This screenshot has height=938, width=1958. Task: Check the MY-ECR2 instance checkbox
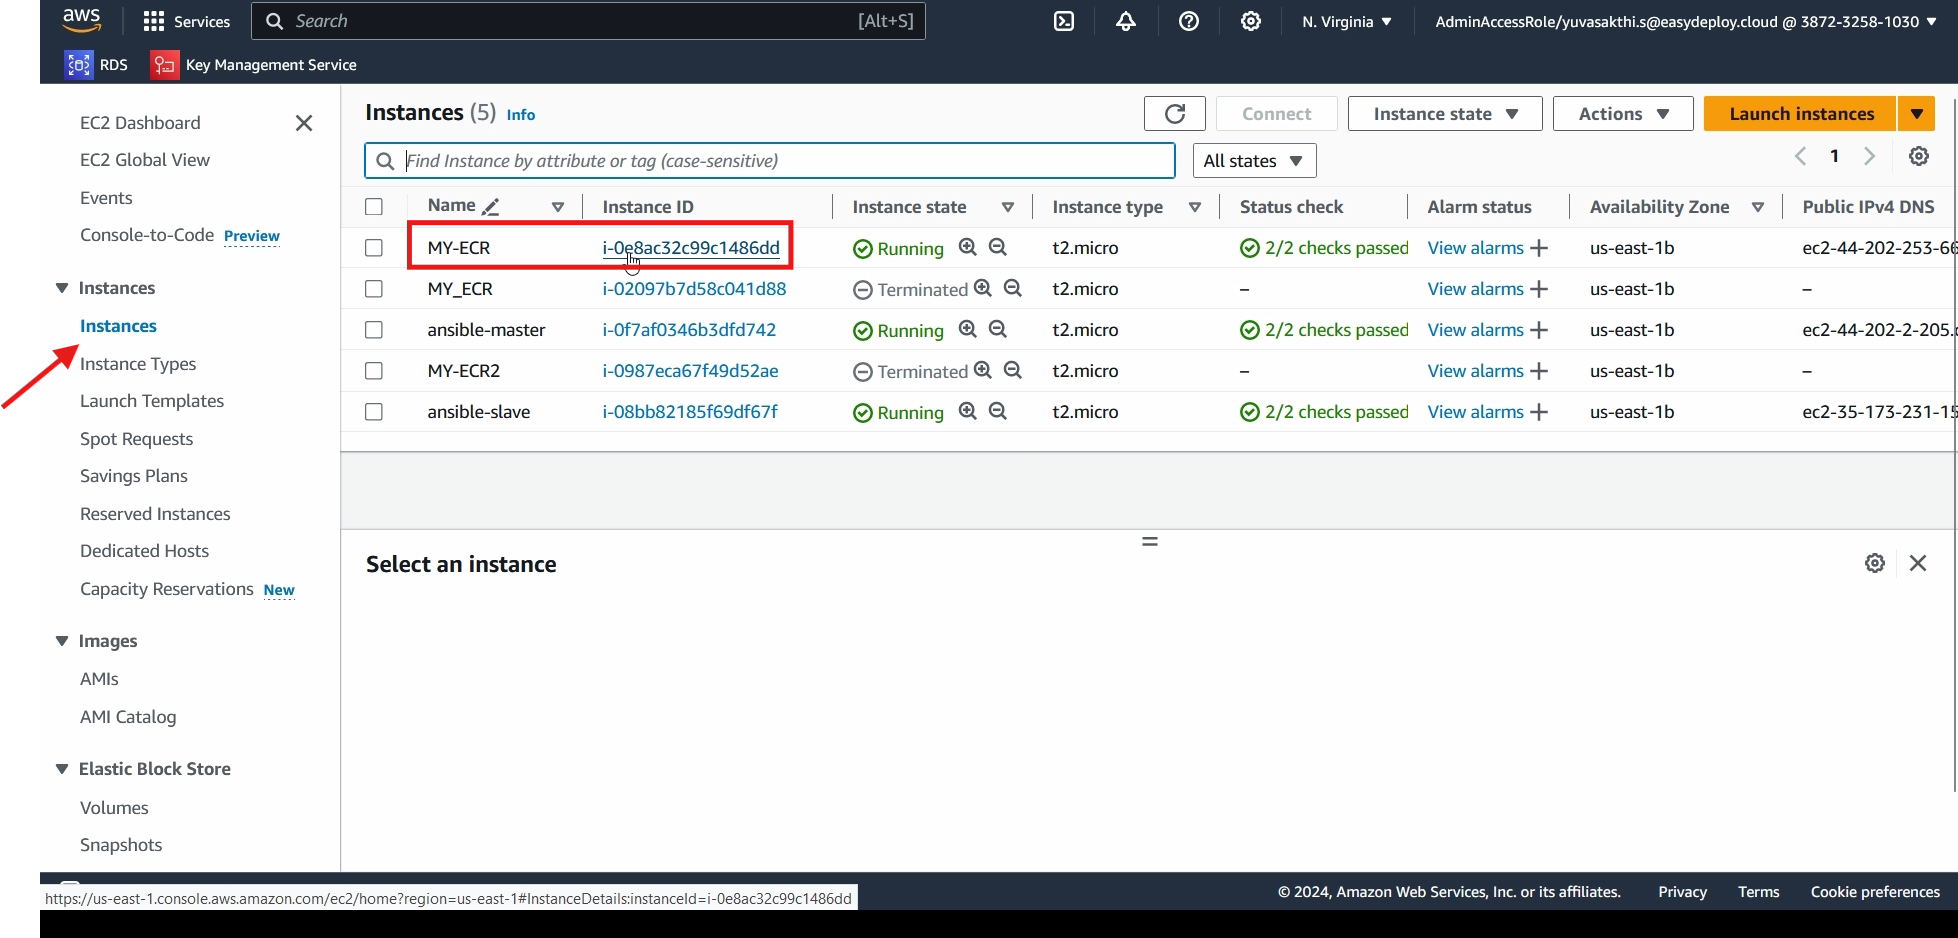374,371
